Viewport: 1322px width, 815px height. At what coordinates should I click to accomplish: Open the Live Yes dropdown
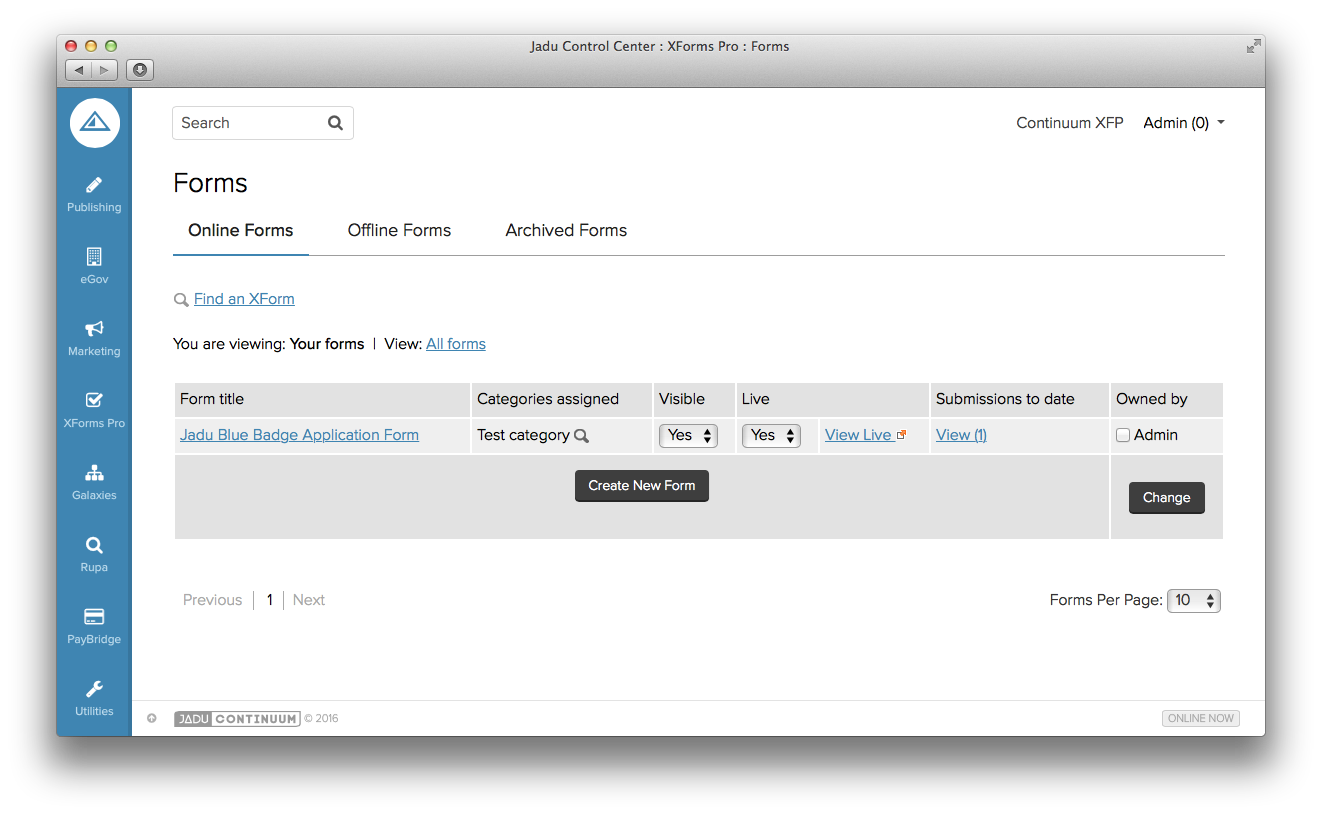[x=771, y=435]
